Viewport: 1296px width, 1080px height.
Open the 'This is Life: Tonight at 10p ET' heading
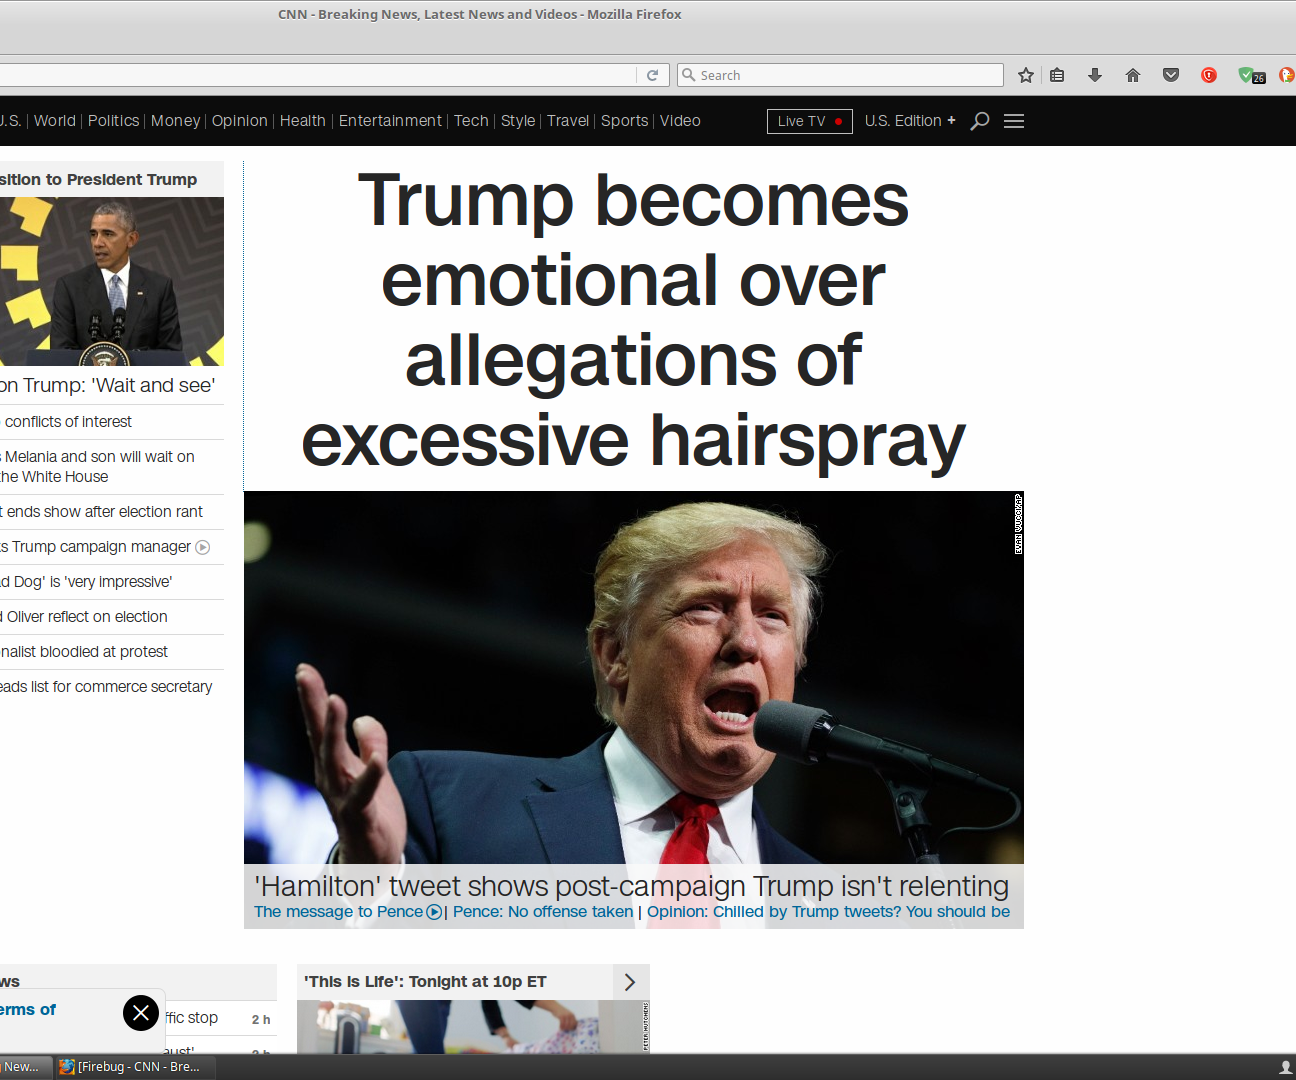[x=425, y=982]
